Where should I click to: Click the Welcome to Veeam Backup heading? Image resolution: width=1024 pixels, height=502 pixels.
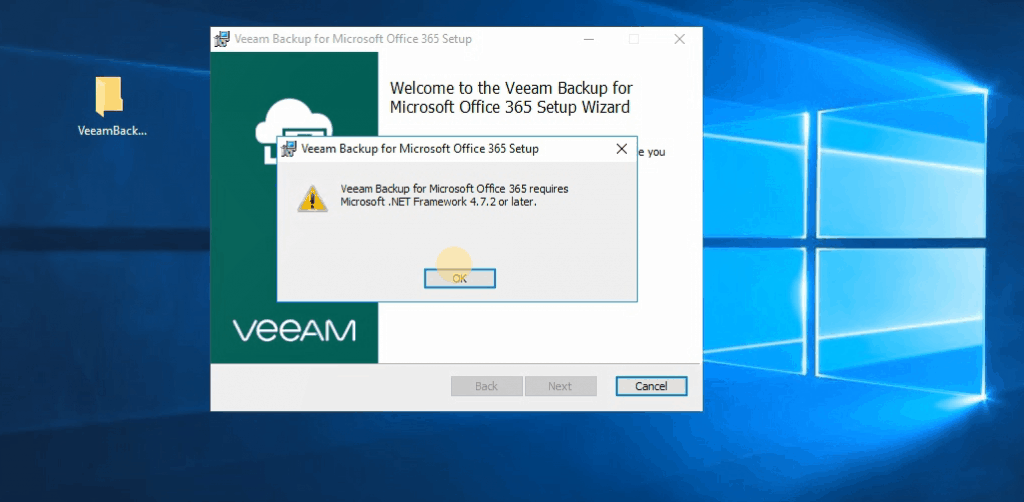pos(510,98)
